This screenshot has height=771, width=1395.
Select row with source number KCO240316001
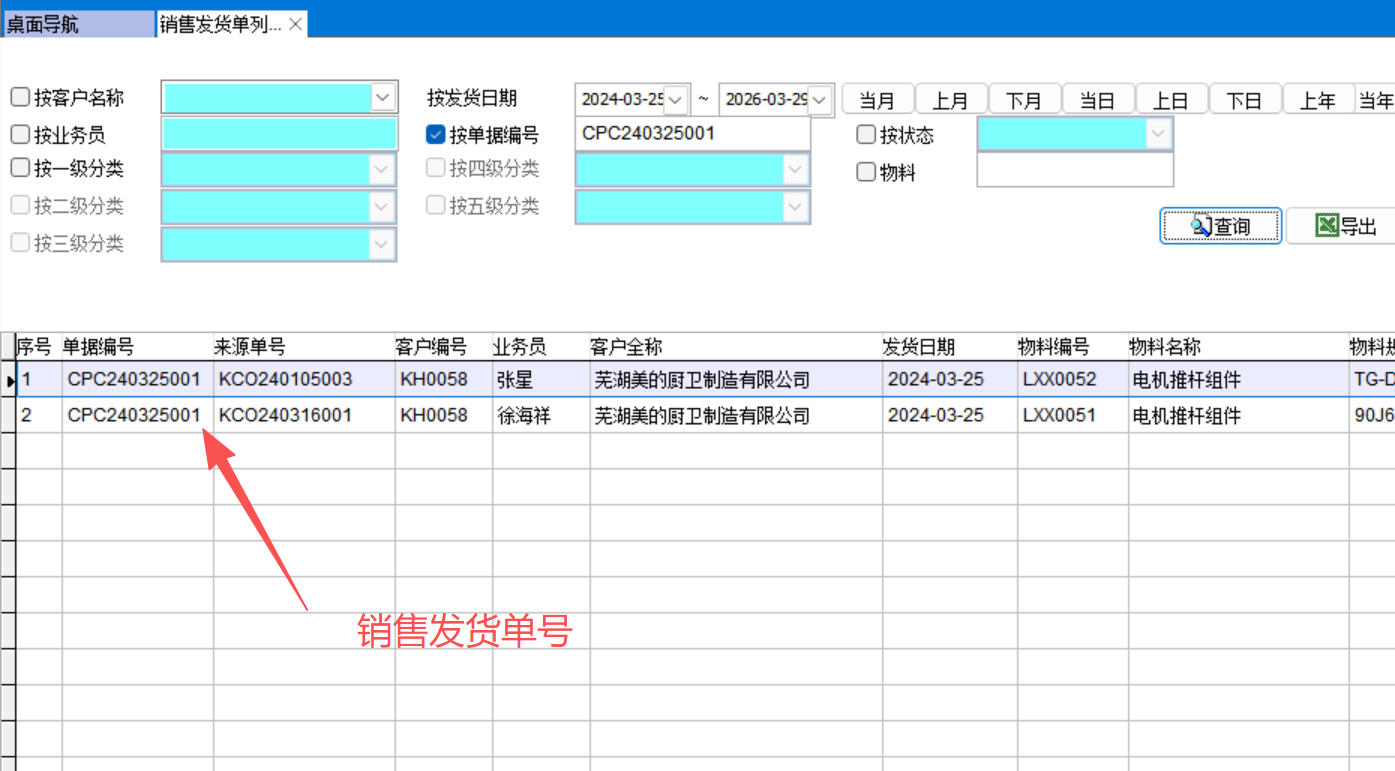pyautogui.click(x=285, y=415)
